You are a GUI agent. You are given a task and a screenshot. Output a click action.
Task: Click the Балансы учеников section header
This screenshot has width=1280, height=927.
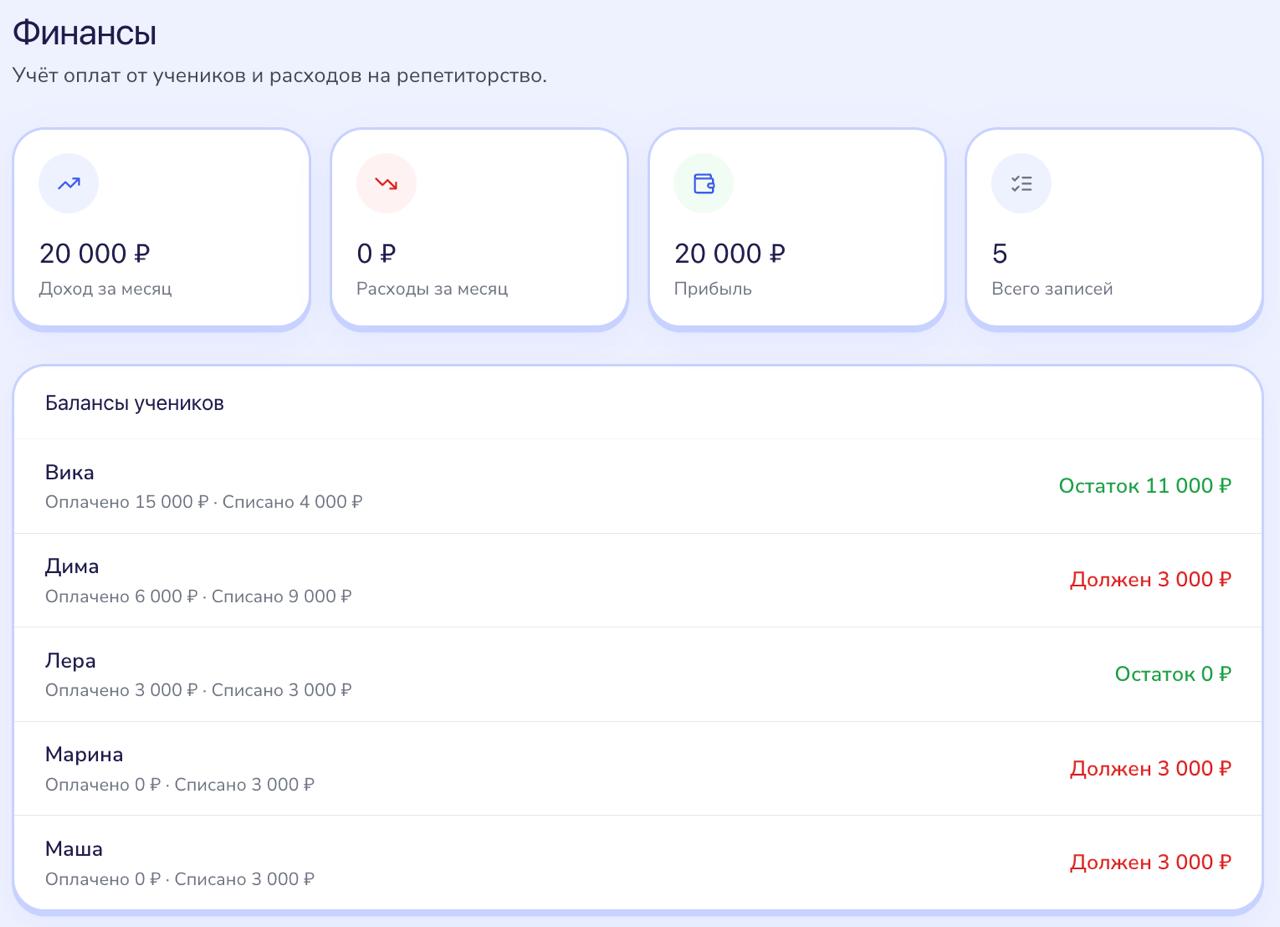[134, 403]
